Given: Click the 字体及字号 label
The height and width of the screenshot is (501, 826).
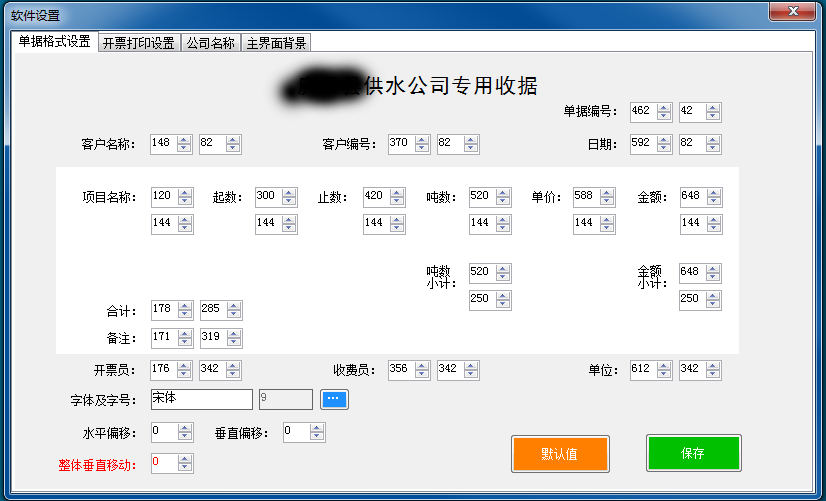Looking at the screenshot, I should [103, 400].
